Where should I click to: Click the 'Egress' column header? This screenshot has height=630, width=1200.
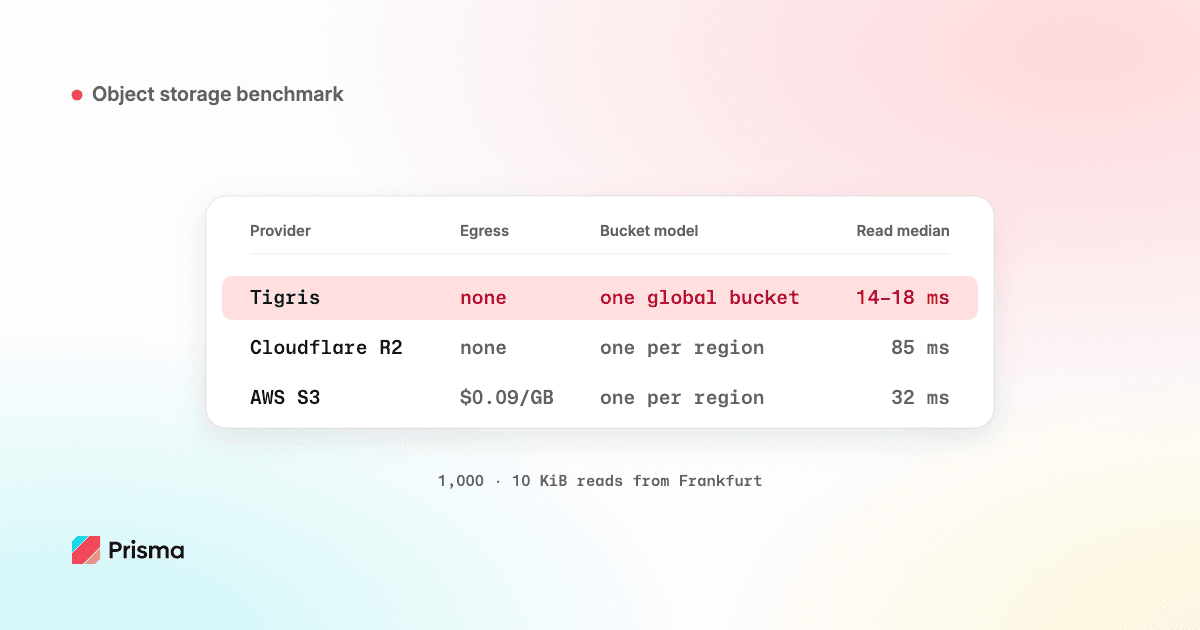coord(484,231)
